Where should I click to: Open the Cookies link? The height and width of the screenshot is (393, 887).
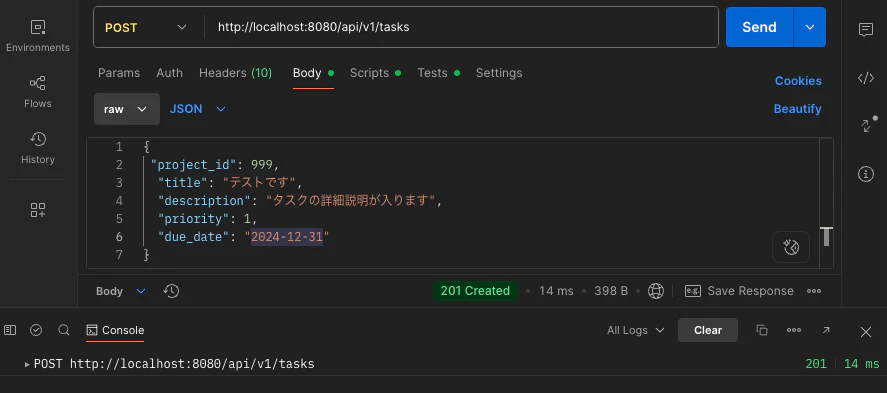(798, 81)
